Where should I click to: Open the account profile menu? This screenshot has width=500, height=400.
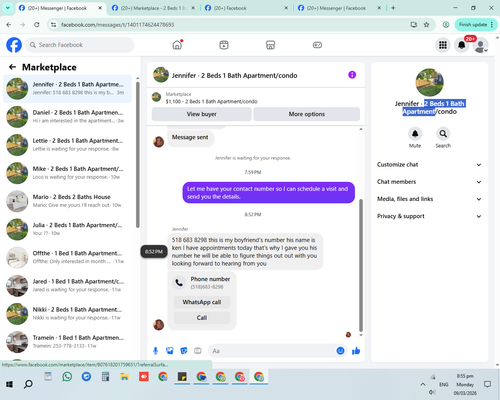tap(481, 45)
